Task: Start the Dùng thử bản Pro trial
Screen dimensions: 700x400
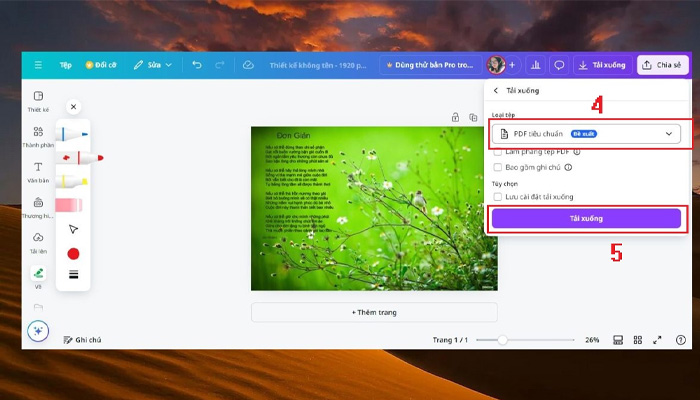Action: pos(430,65)
